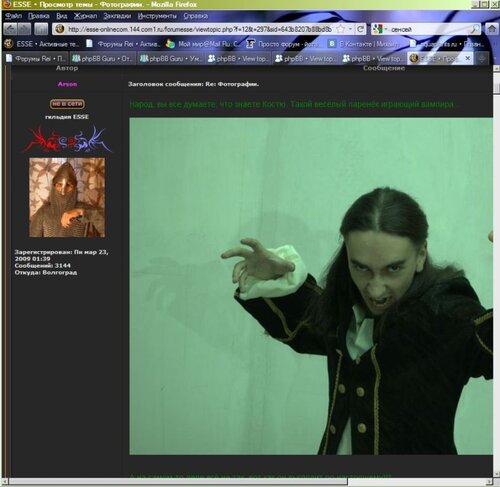Switch to the Форумы Rei tab
The height and width of the screenshot is (487, 500).
[x=36, y=59]
